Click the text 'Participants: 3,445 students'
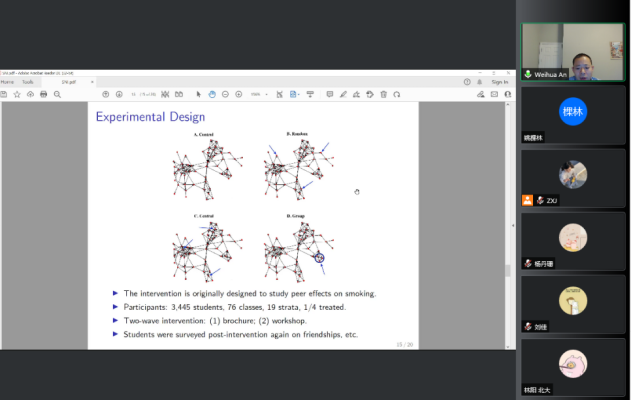The width and height of the screenshot is (631, 400). tap(173, 307)
